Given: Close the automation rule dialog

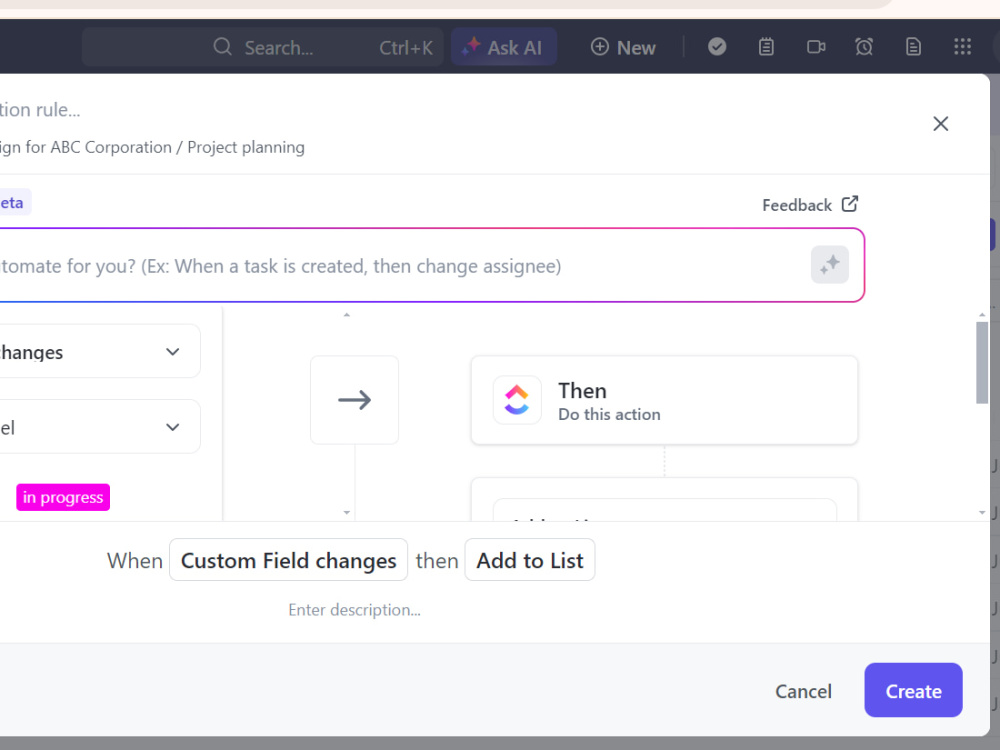Looking at the screenshot, I should [x=941, y=124].
